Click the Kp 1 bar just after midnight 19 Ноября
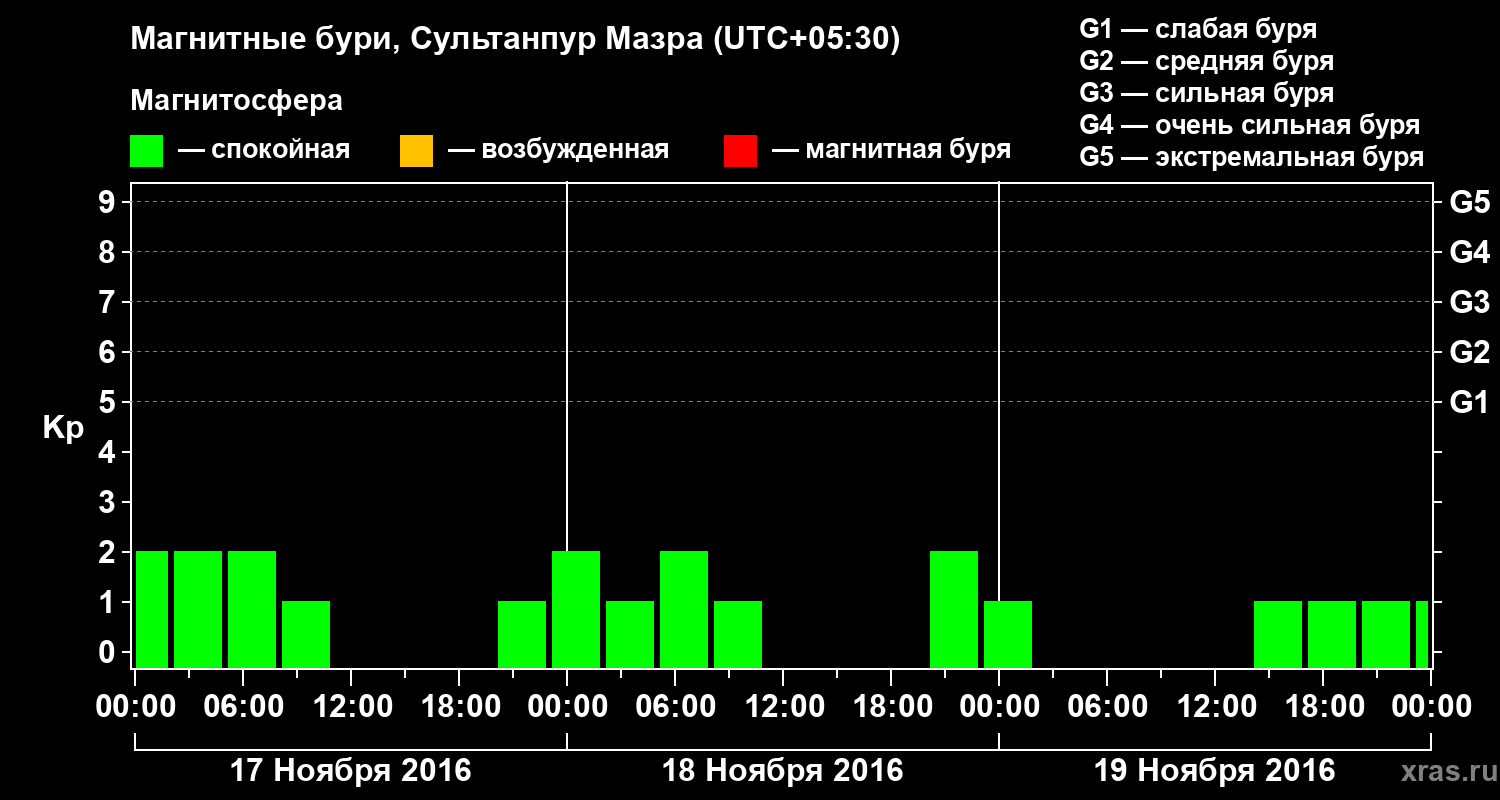The width and height of the screenshot is (1500, 800). (x=1008, y=634)
